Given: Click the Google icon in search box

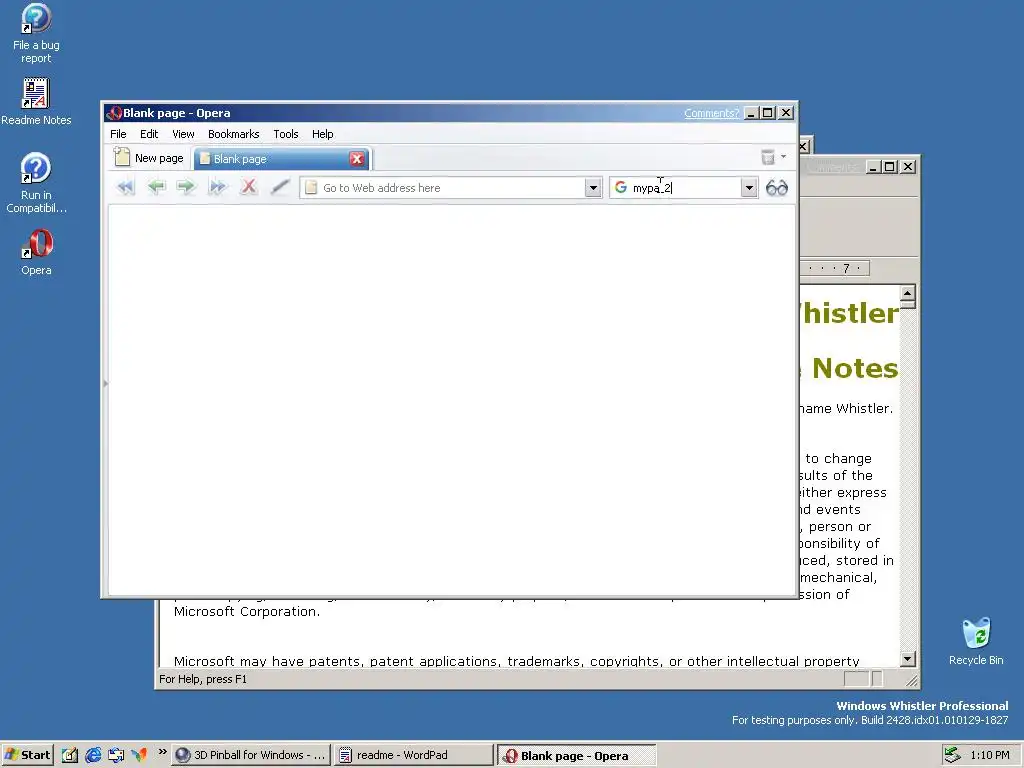Looking at the screenshot, I should pyautogui.click(x=620, y=187).
